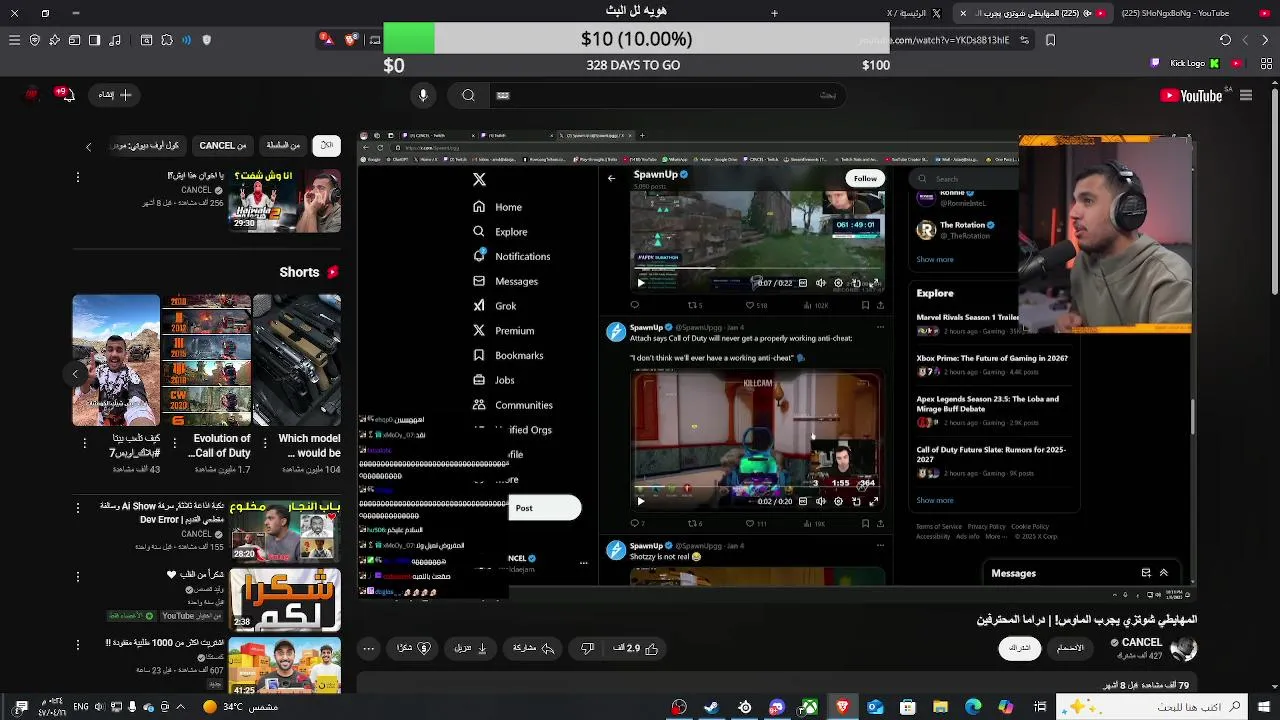Open the browser hamburger menu

point(14,40)
